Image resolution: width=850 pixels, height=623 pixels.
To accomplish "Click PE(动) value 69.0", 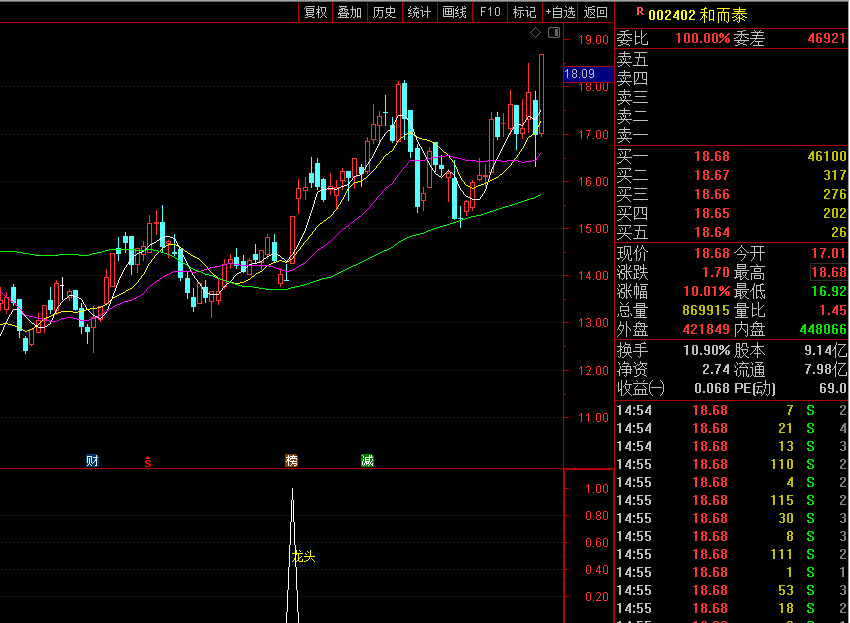I will pos(833,389).
